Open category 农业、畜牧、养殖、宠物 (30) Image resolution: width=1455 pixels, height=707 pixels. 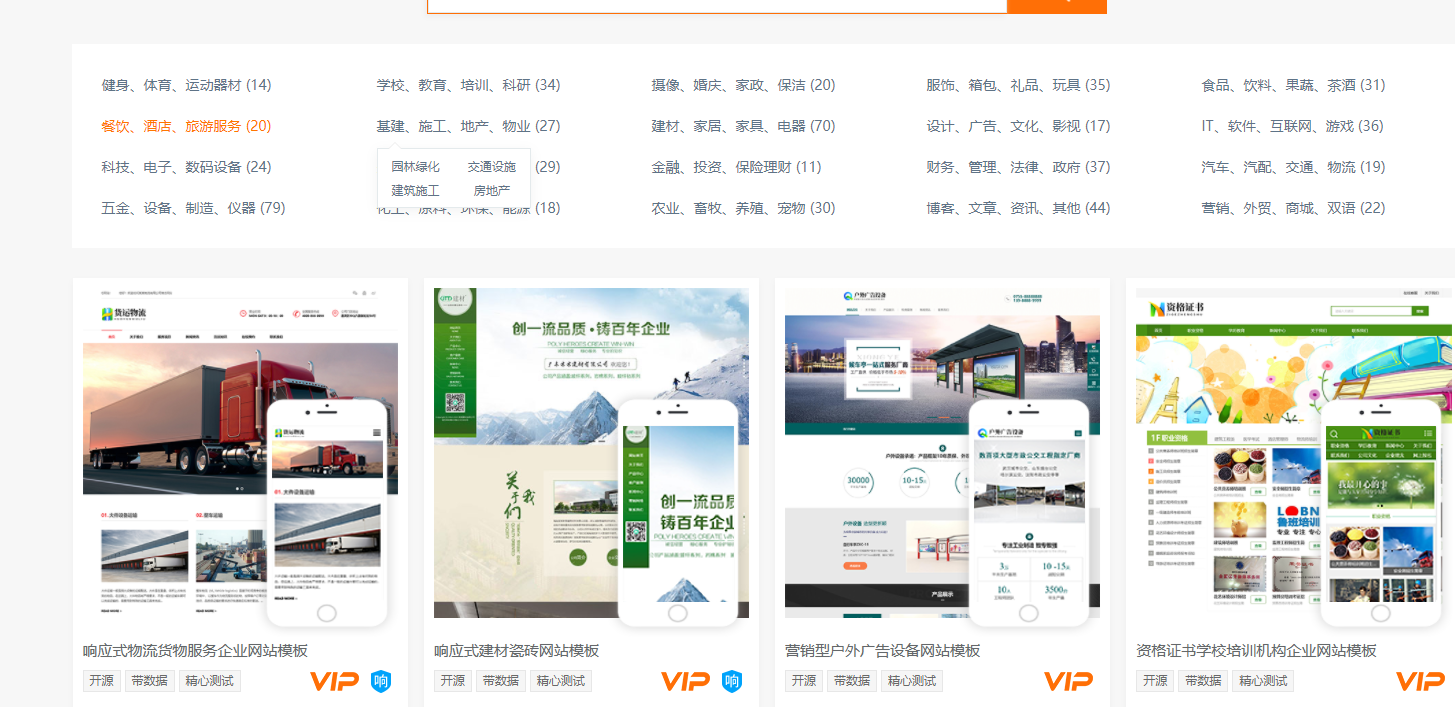tap(743, 208)
